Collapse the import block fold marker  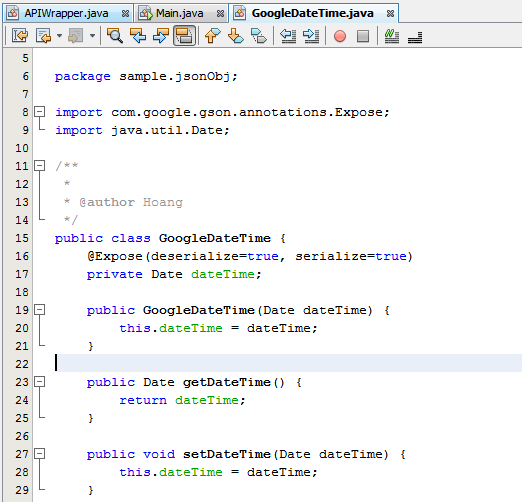[x=40, y=112]
